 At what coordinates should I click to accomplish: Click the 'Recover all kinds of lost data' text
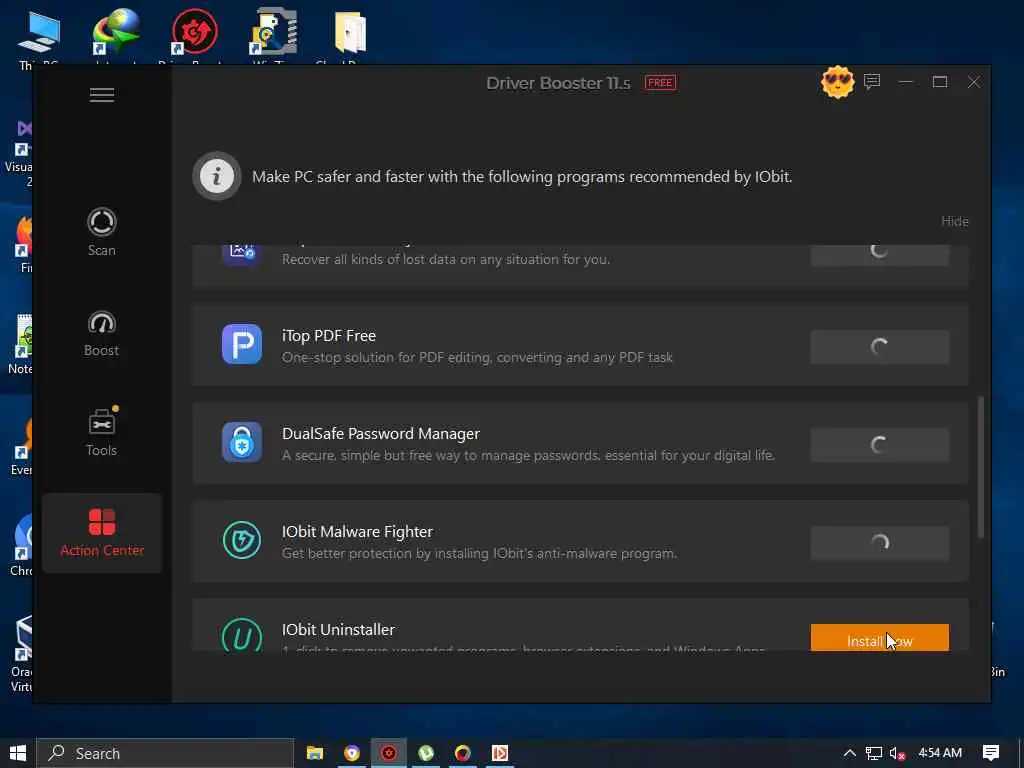point(446,259)
